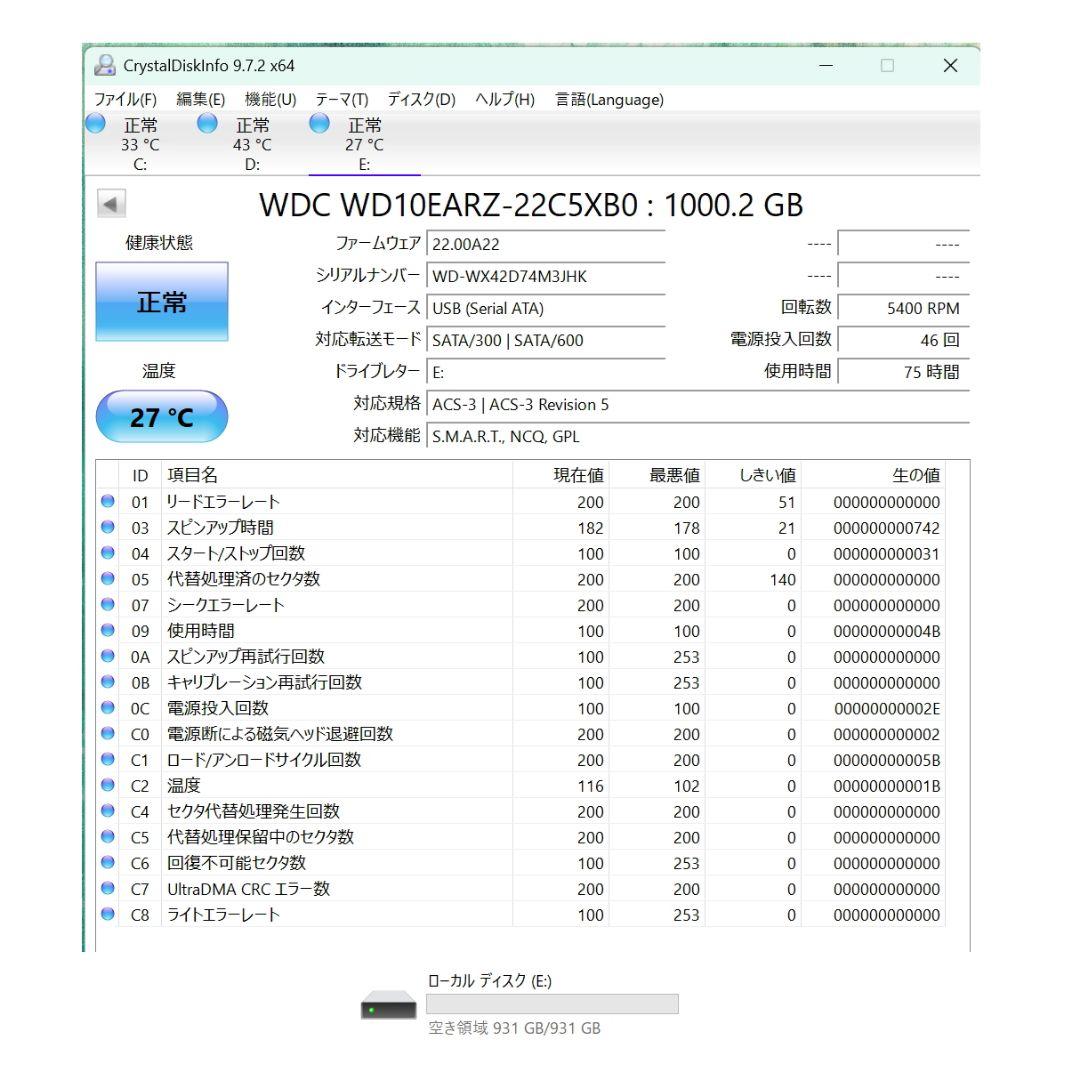Screen dimensions: 1071x1080
Task: Click the ローカル ディスク (E:) label
Action: coord(490,981)
